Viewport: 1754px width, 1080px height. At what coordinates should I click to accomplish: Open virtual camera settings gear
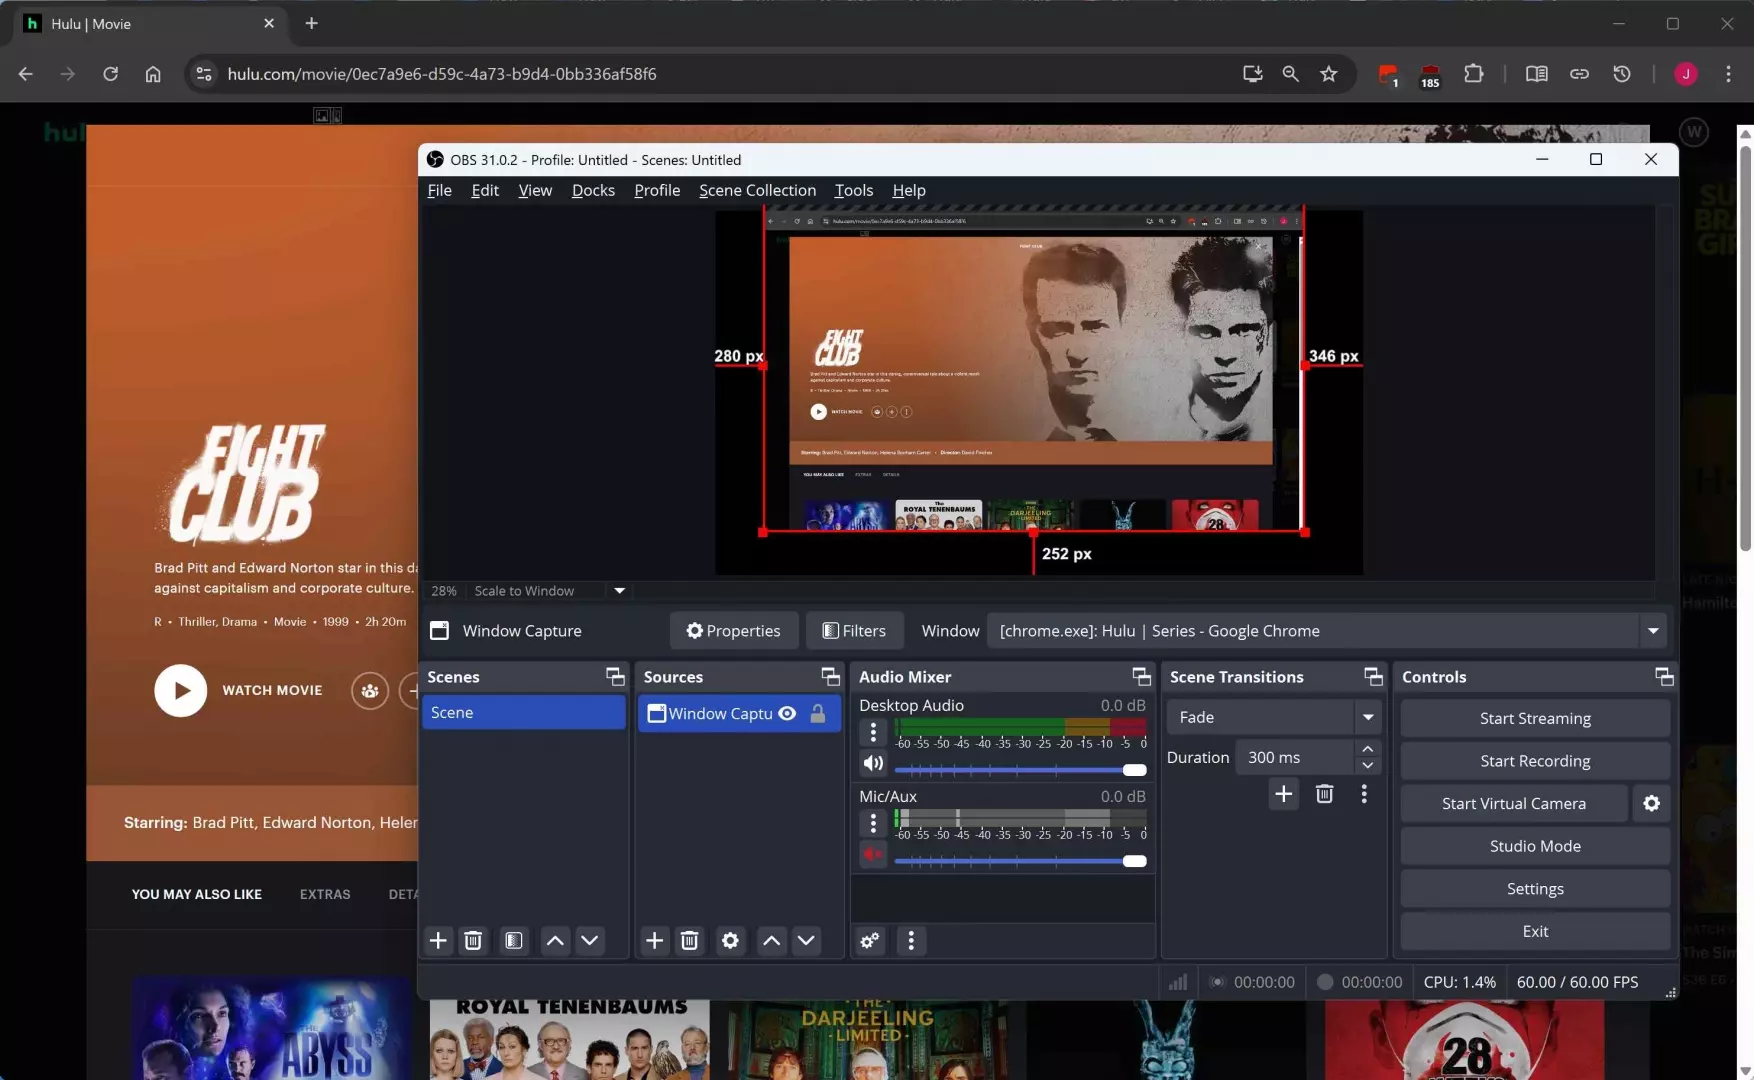(1652, 803)
